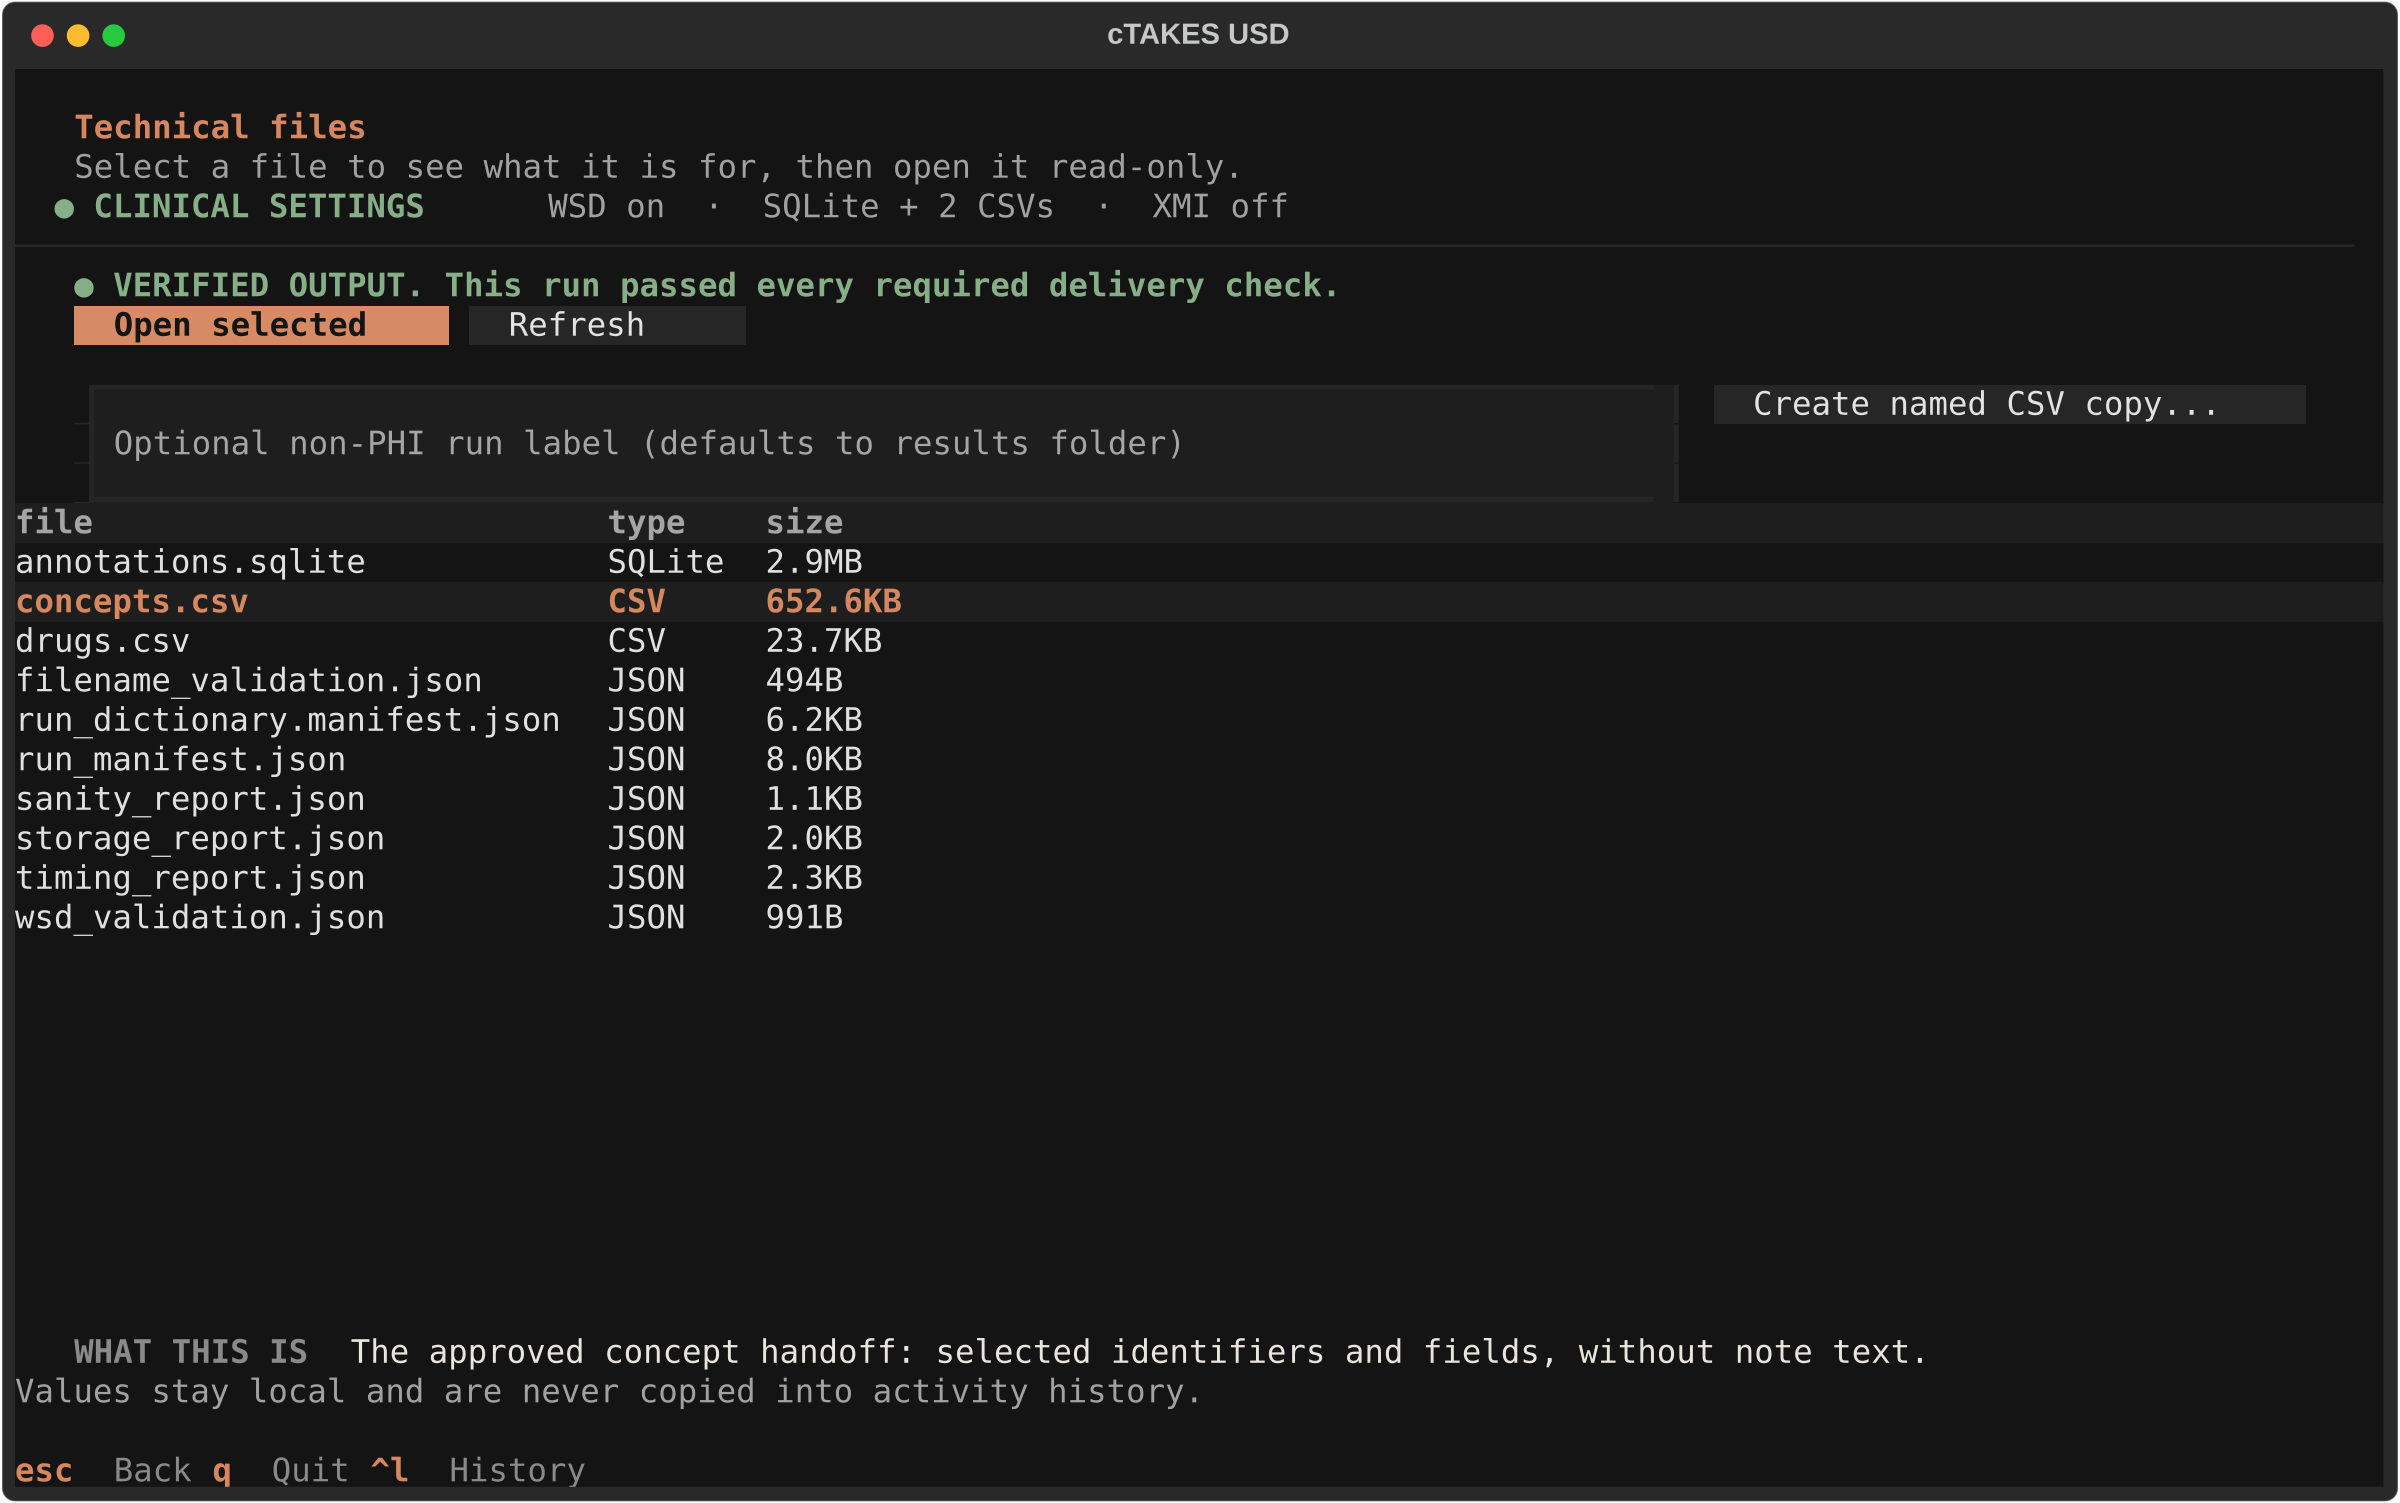The image size is (2400, 1503).
Task: Click the 23.7KB size cell
Action: coord(824,641)
